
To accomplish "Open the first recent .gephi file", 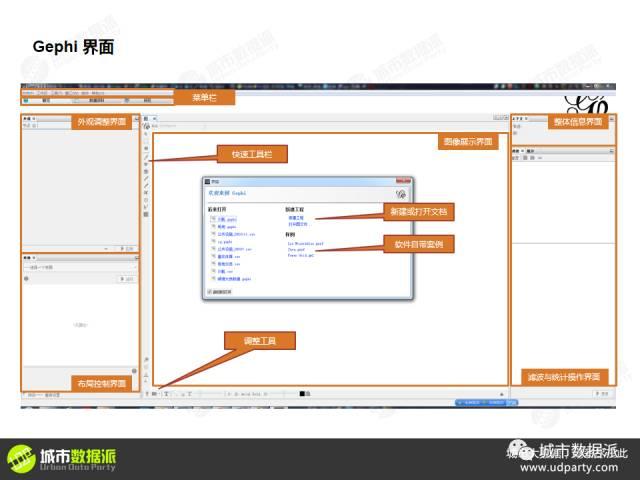I will (x=227, y=220).
